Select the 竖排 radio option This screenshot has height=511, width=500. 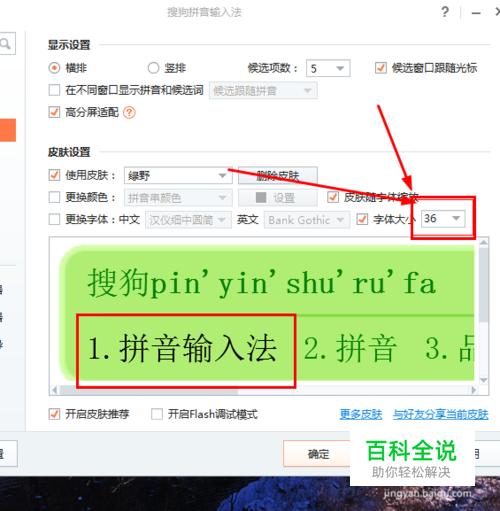153,68
